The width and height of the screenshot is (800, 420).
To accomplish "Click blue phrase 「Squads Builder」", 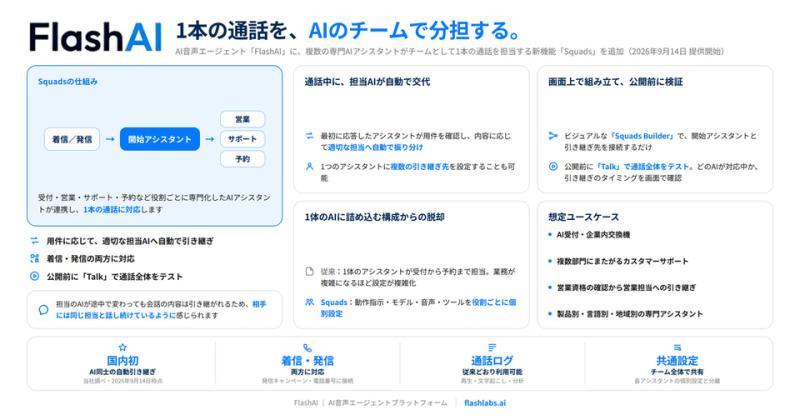I will 642,136.
